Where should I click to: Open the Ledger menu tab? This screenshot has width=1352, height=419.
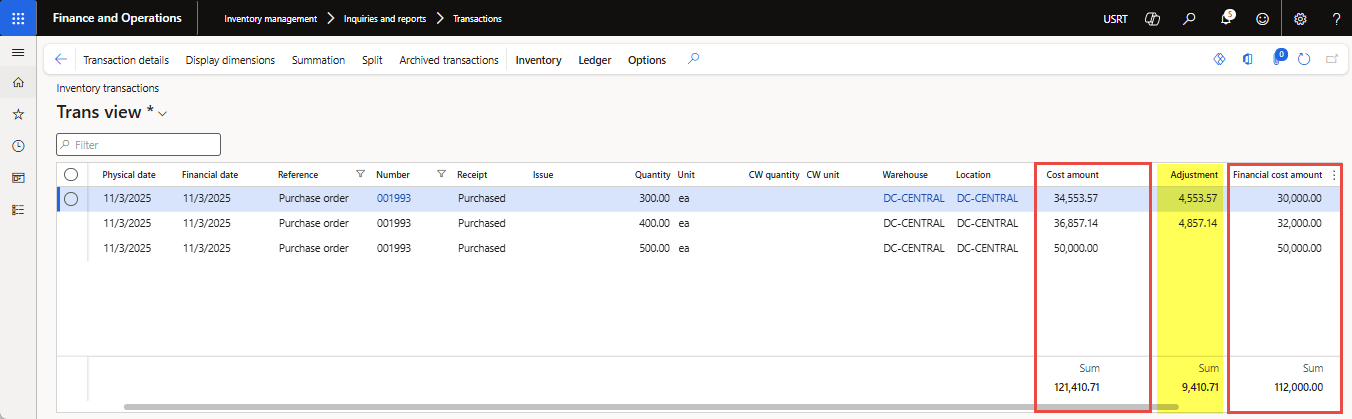click(595, 60)
